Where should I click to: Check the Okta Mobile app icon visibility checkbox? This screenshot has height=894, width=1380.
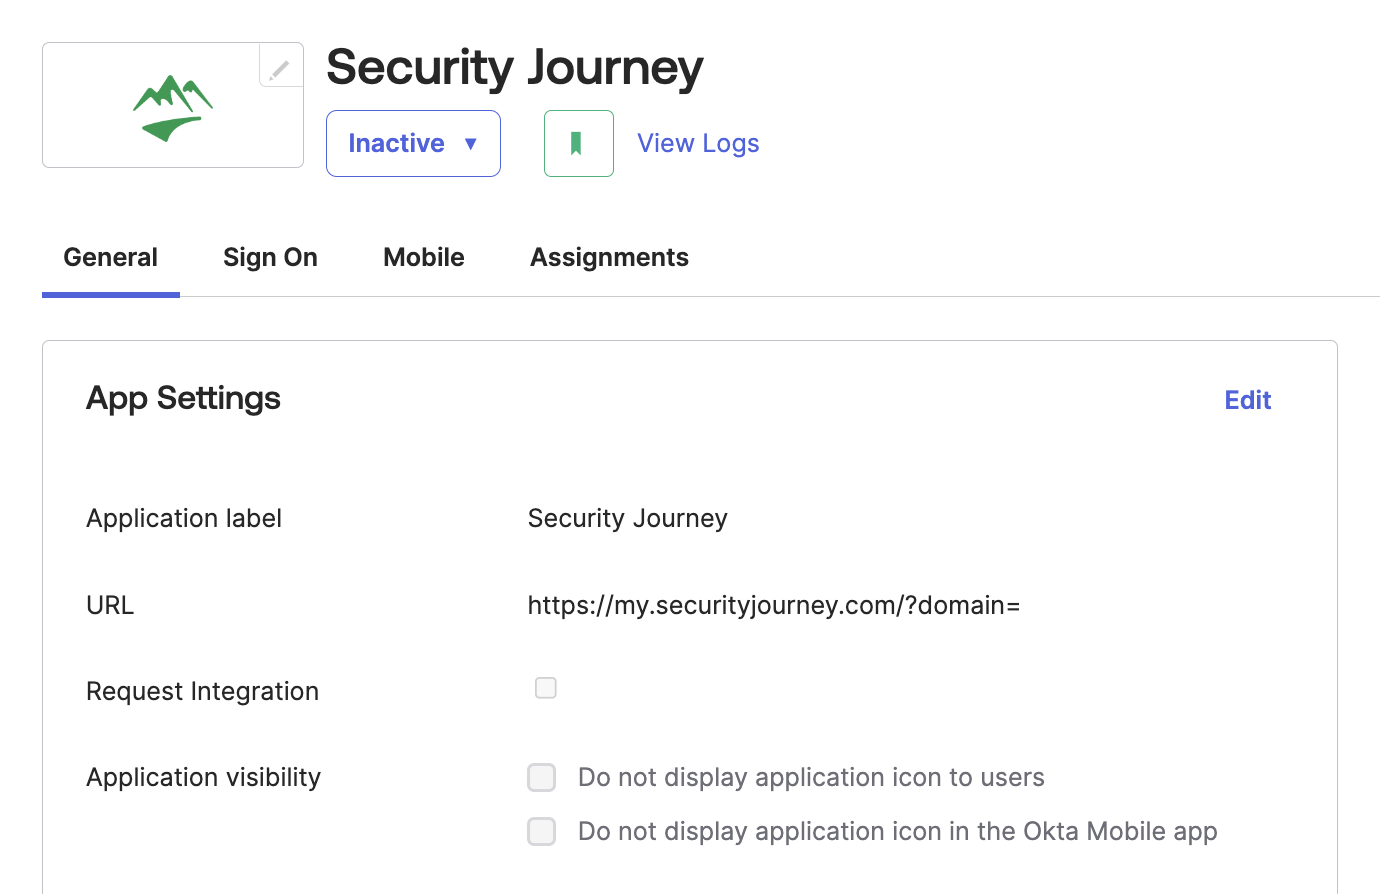click(x=542, y=831)
